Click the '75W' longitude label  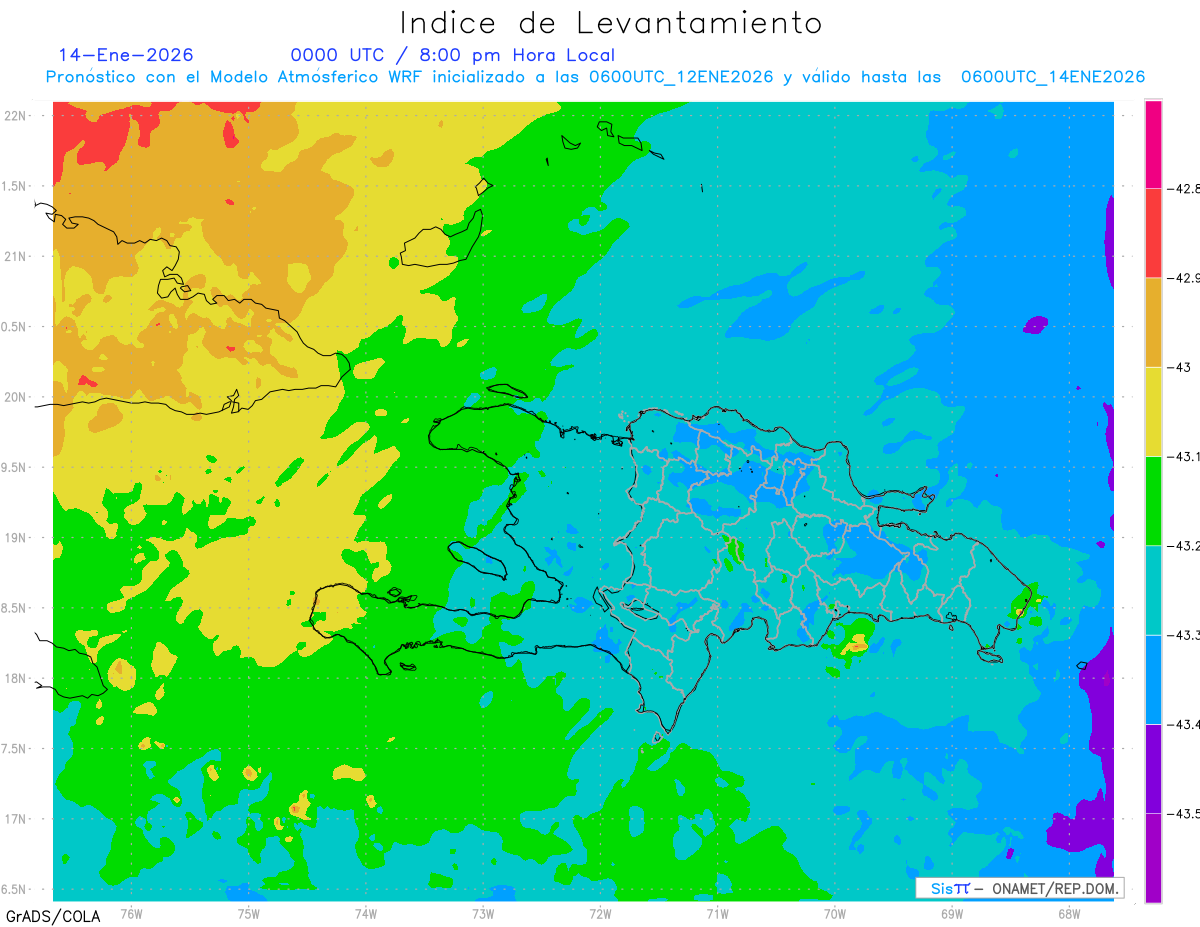click(x=248, y=913)
